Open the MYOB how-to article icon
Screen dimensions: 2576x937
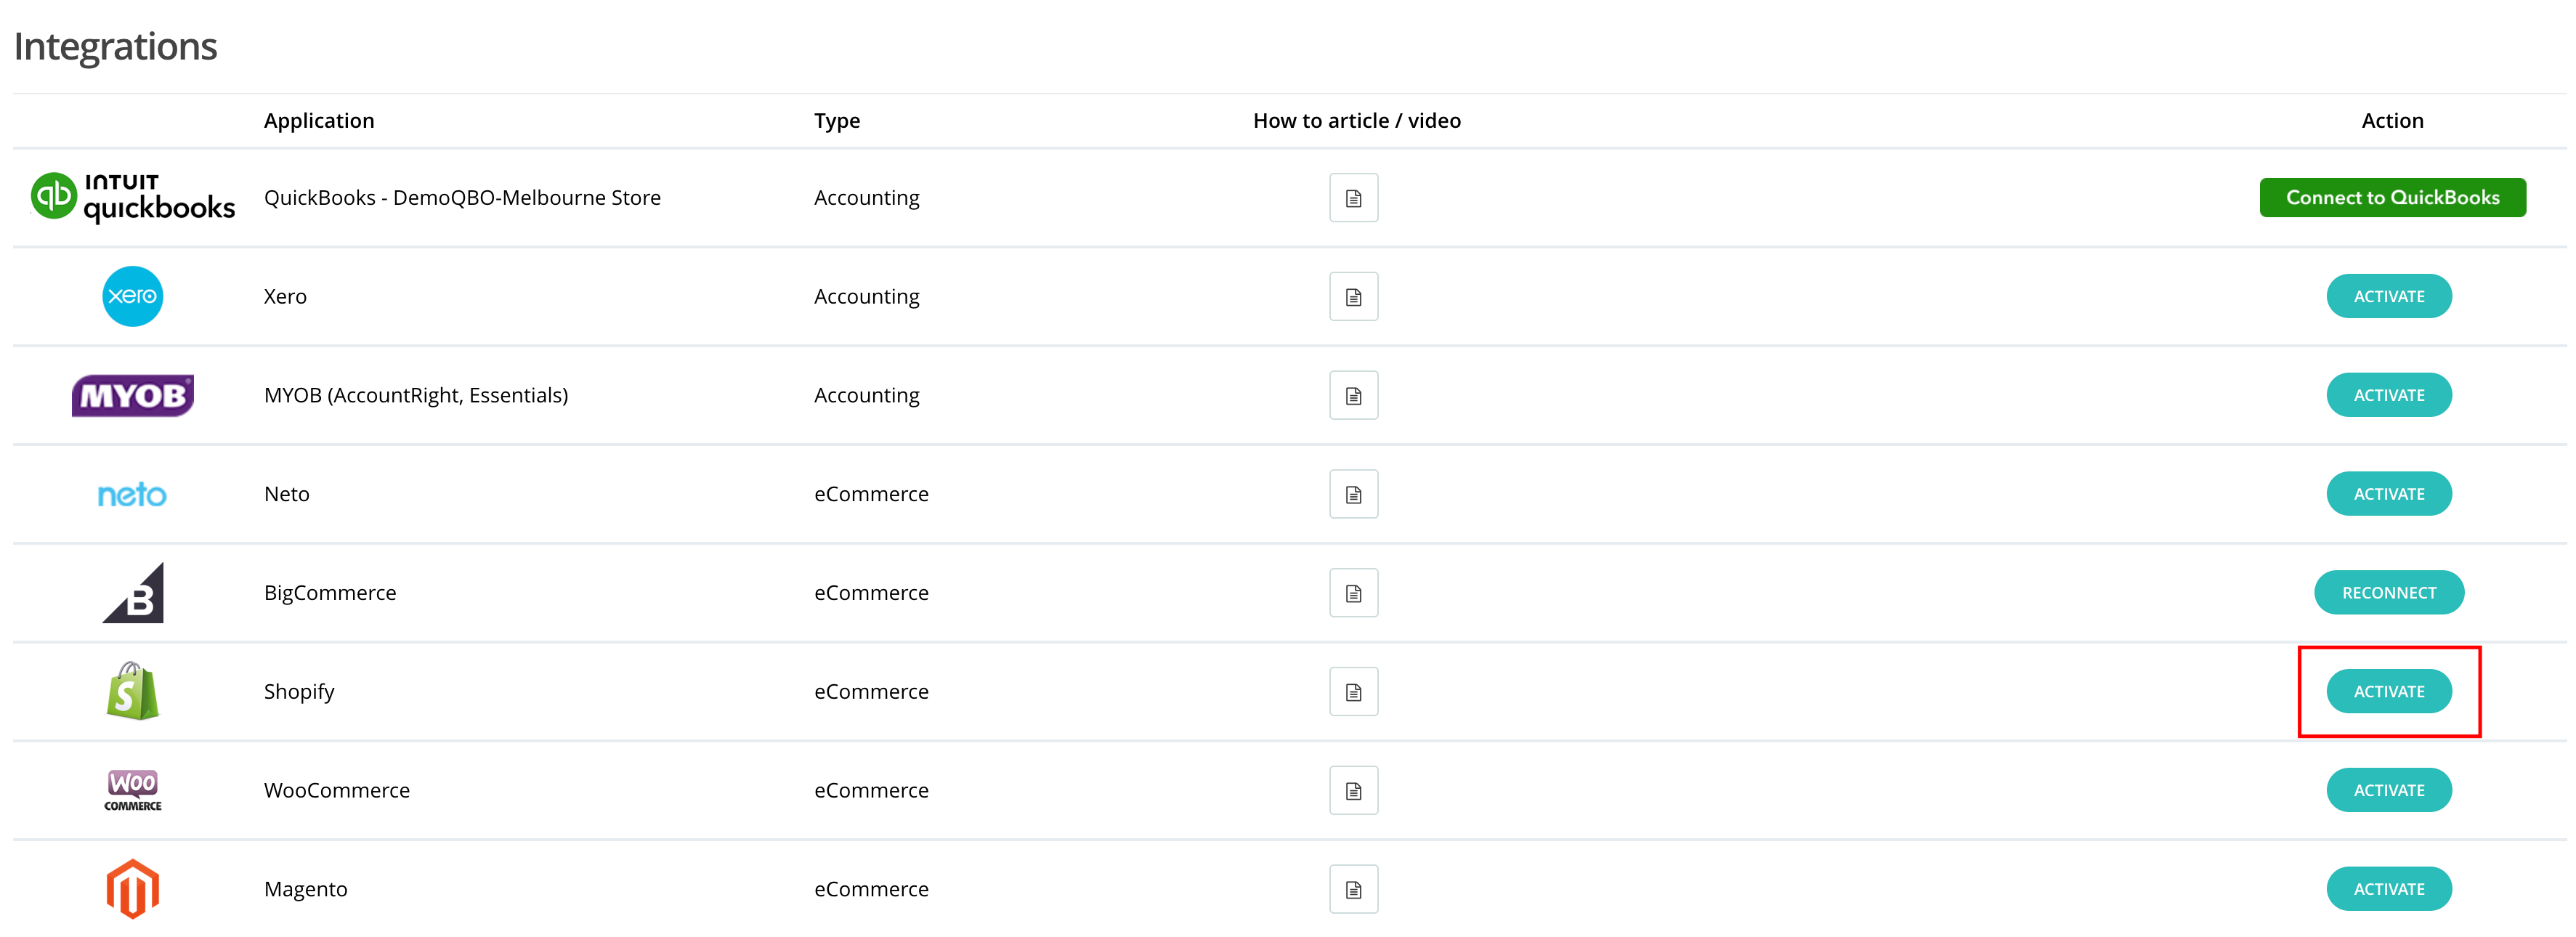(x=1353, y=396)
